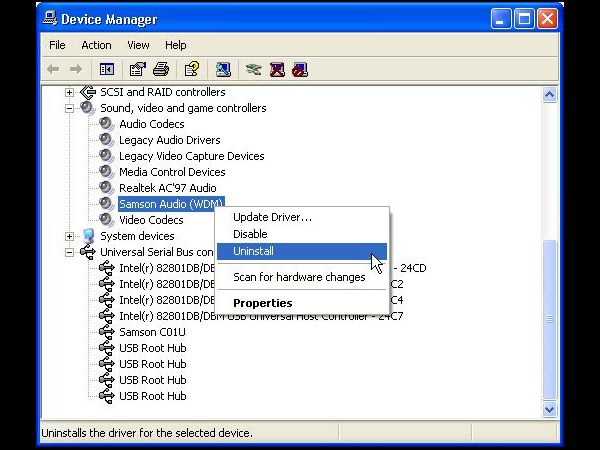The height and width of the screenshot is (450, 600).
Task: Toggle the console tree pane icon
Action: [x=107, y=70]
